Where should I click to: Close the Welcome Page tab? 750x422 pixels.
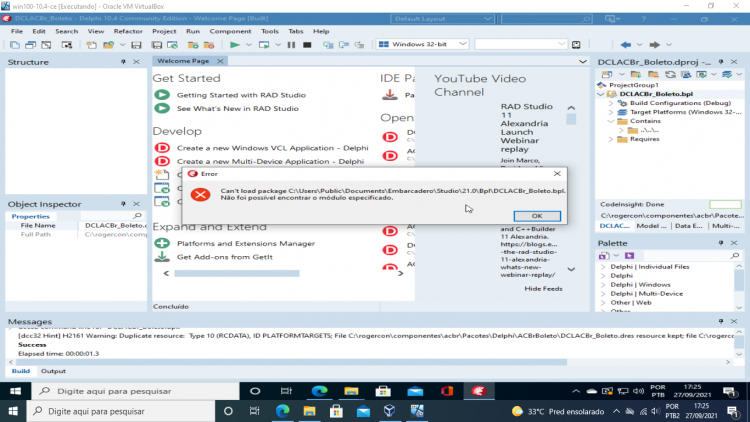pyautogui.click(x=220, y=61)
